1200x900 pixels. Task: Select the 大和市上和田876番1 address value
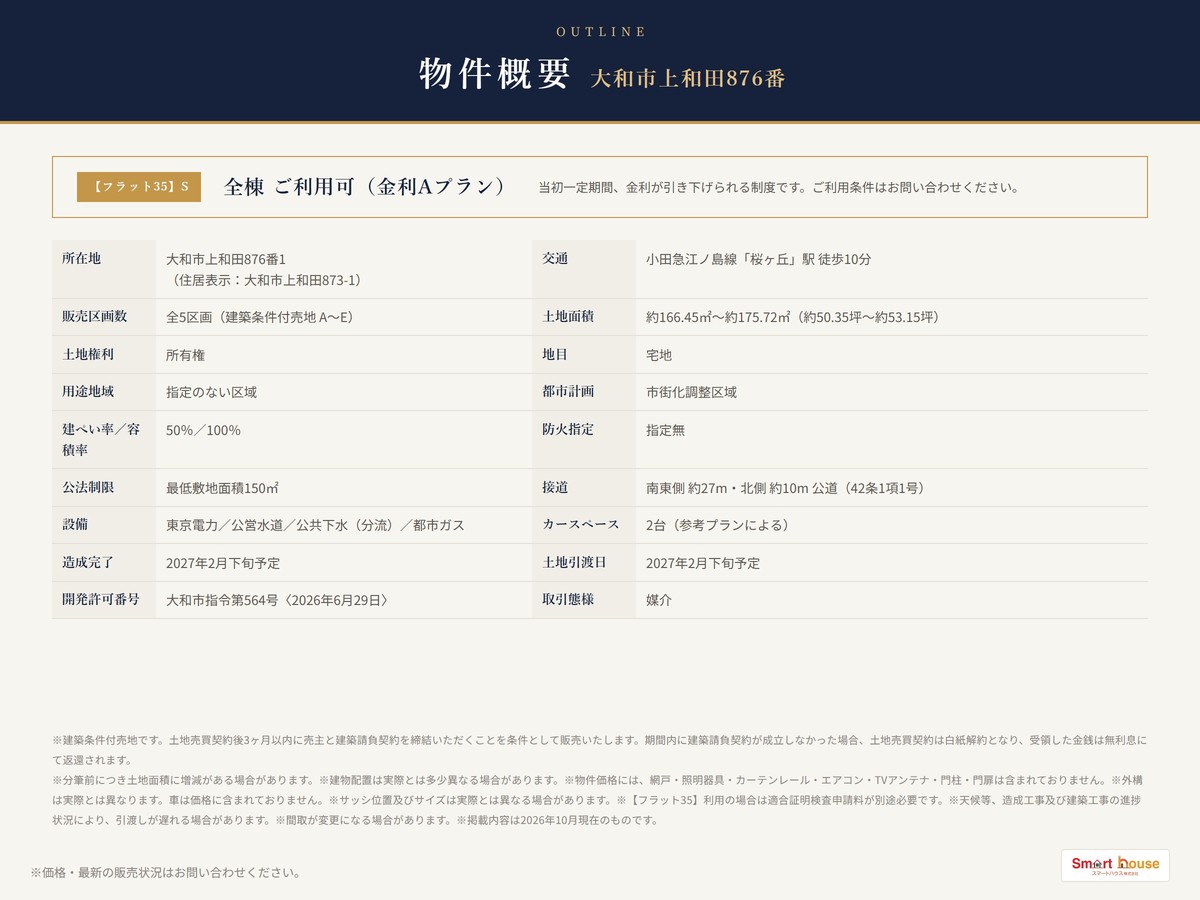click(226, 259)
